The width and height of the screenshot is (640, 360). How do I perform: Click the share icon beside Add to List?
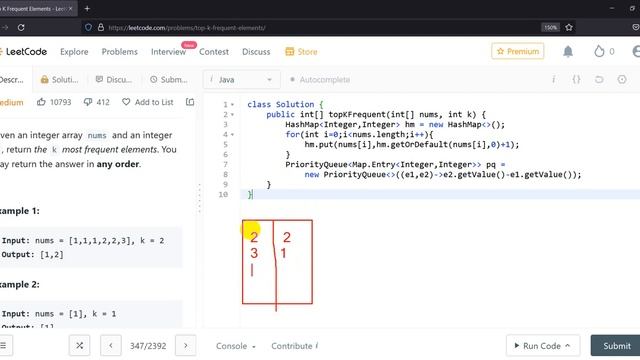tap(190, 102)
